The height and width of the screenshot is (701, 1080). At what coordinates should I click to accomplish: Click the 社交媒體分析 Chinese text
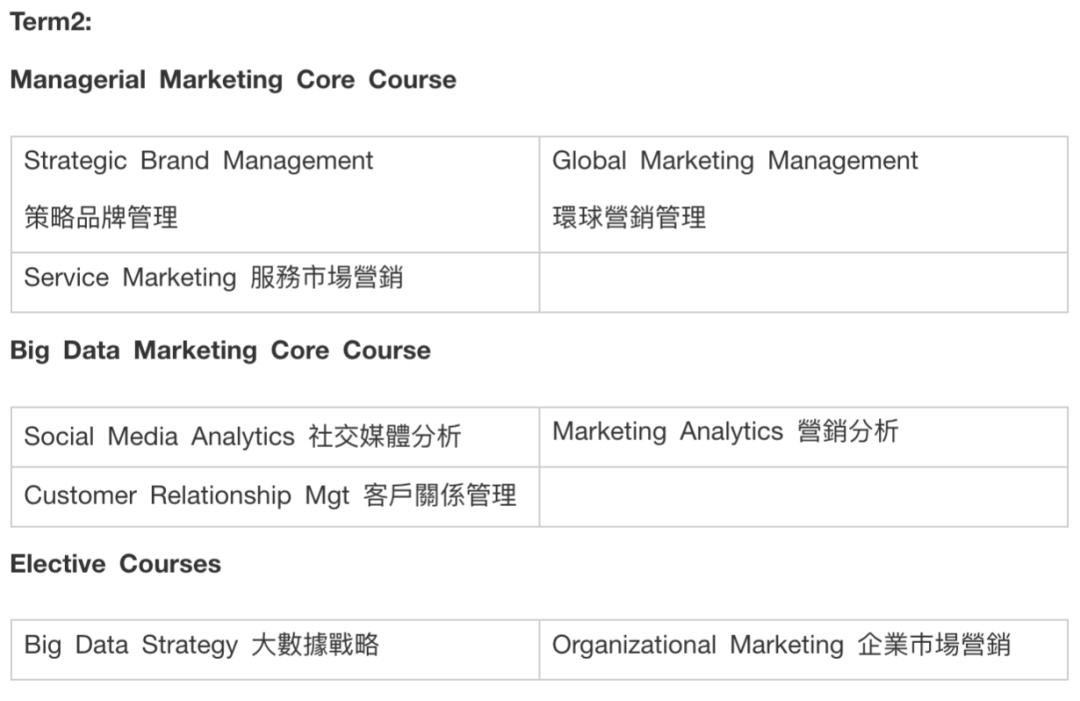[x=385, y=437]
